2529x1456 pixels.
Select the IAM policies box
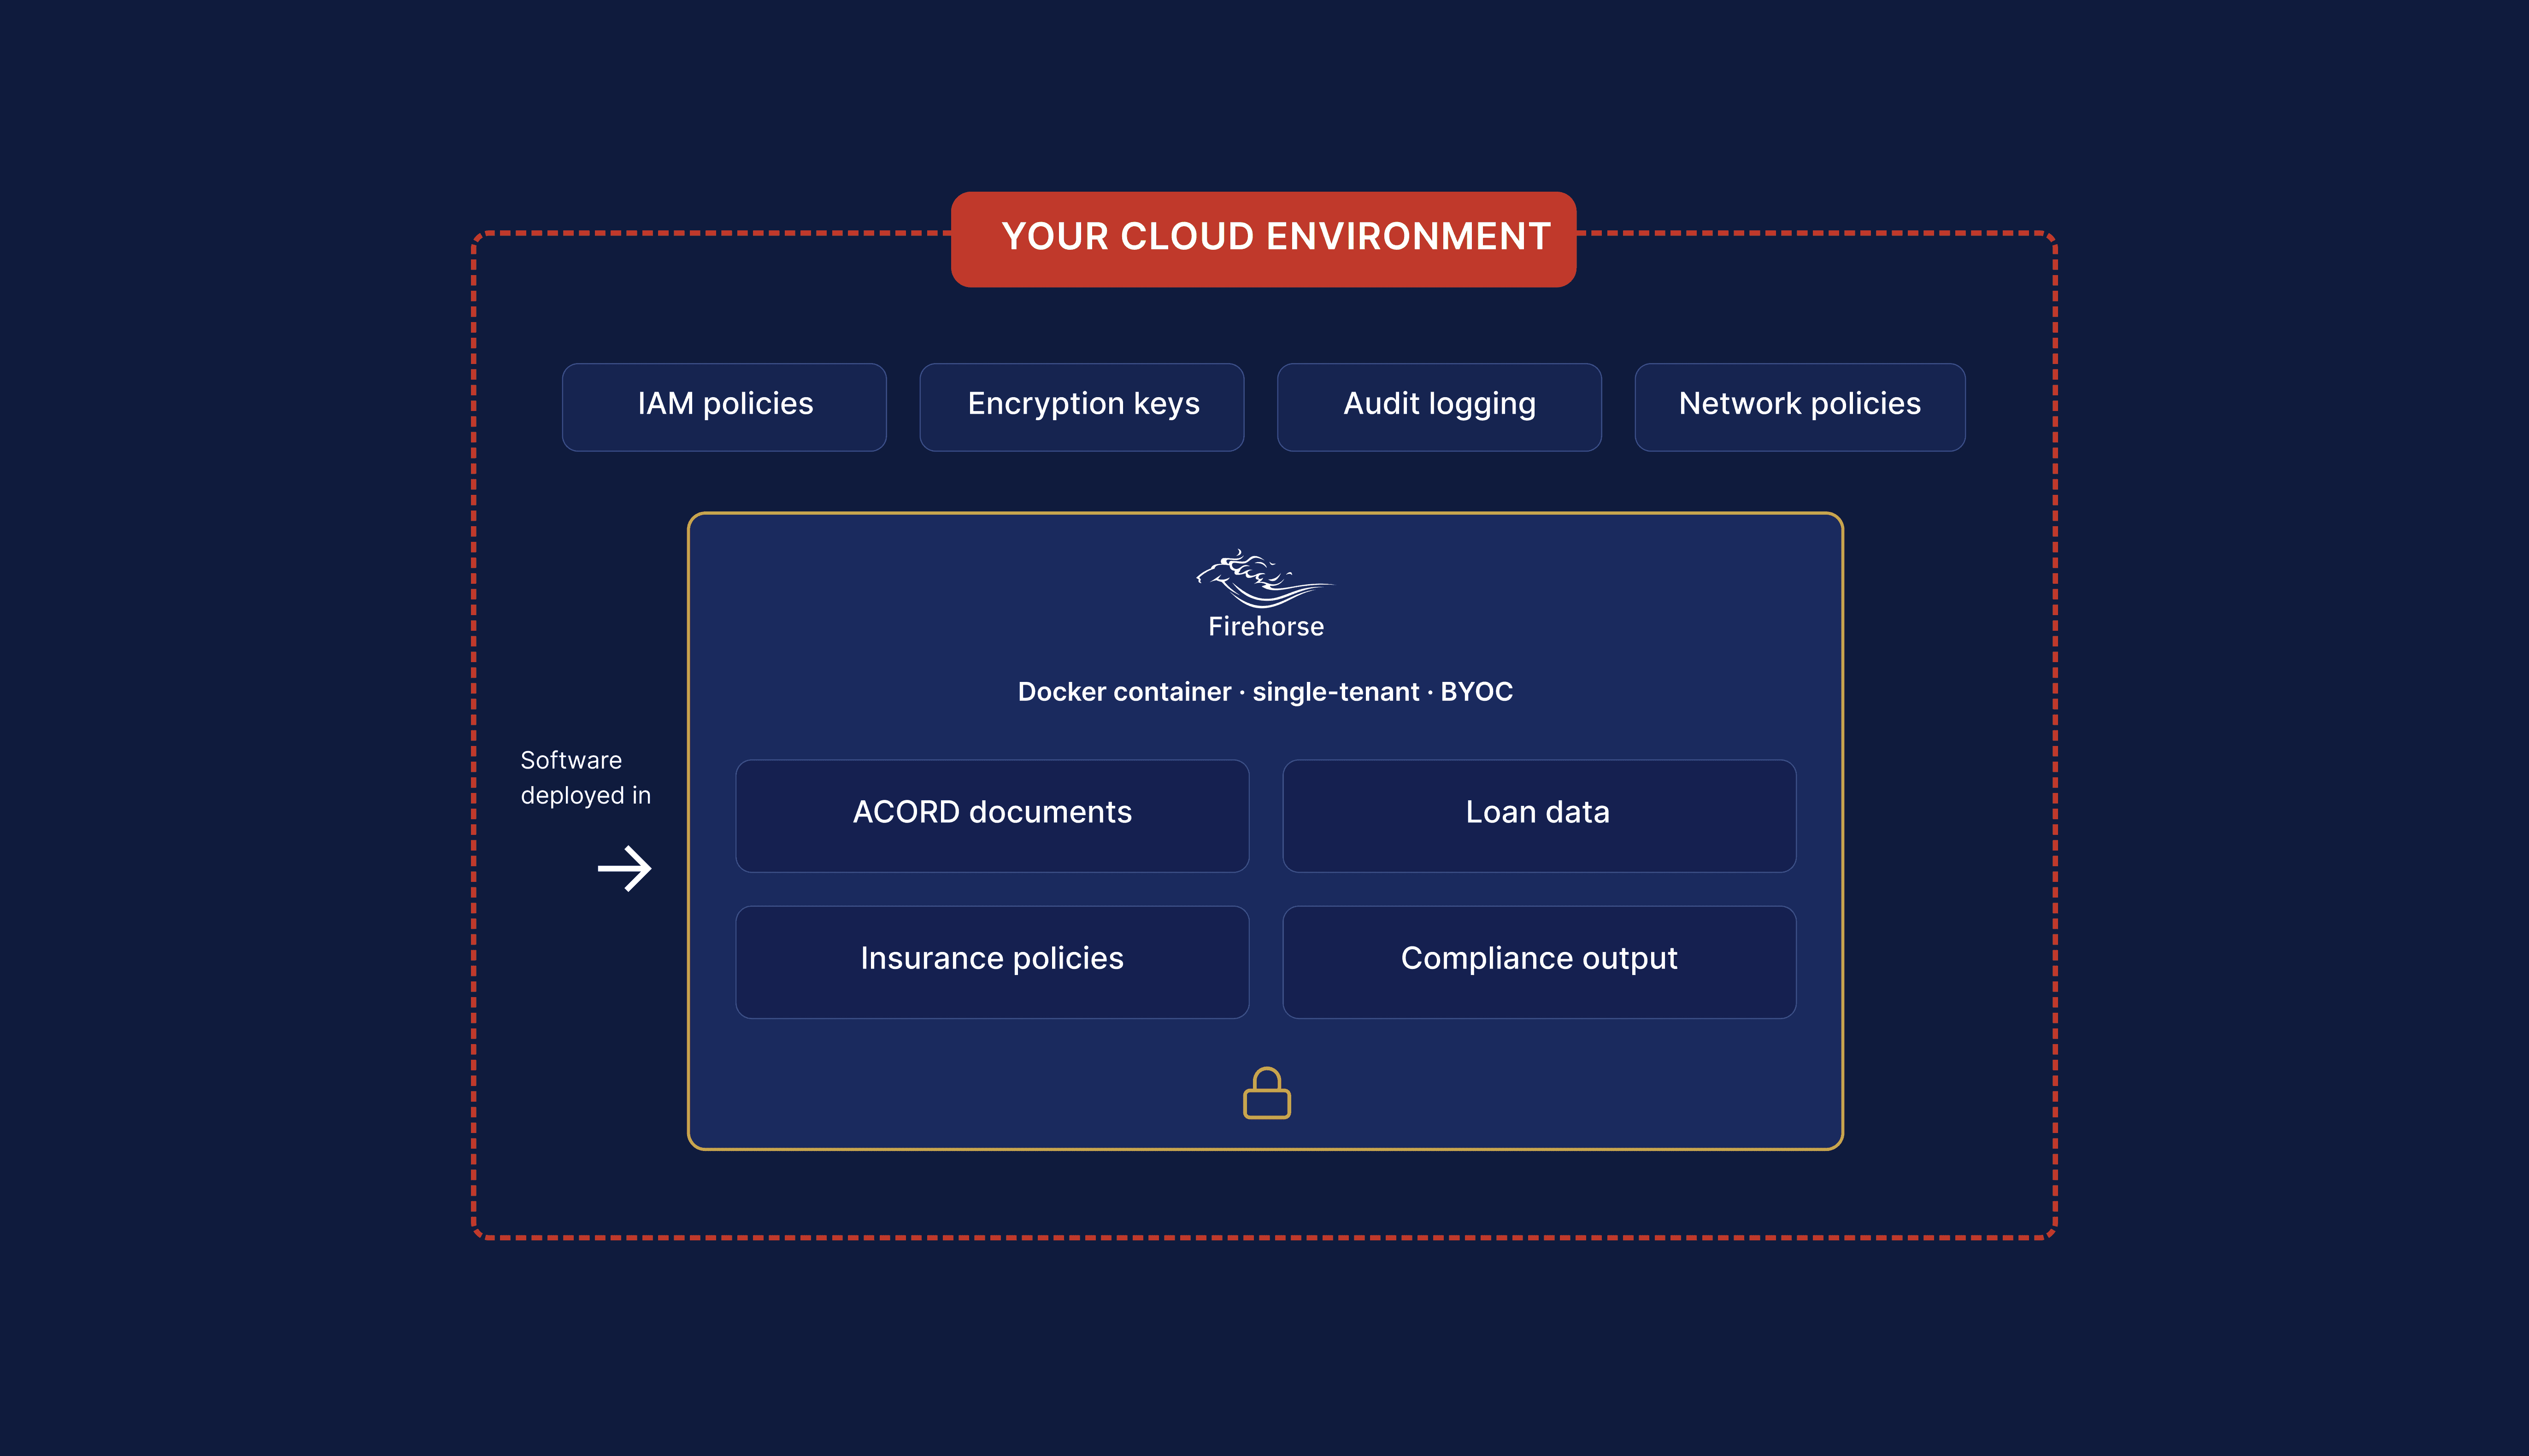[x=724, y=406]
